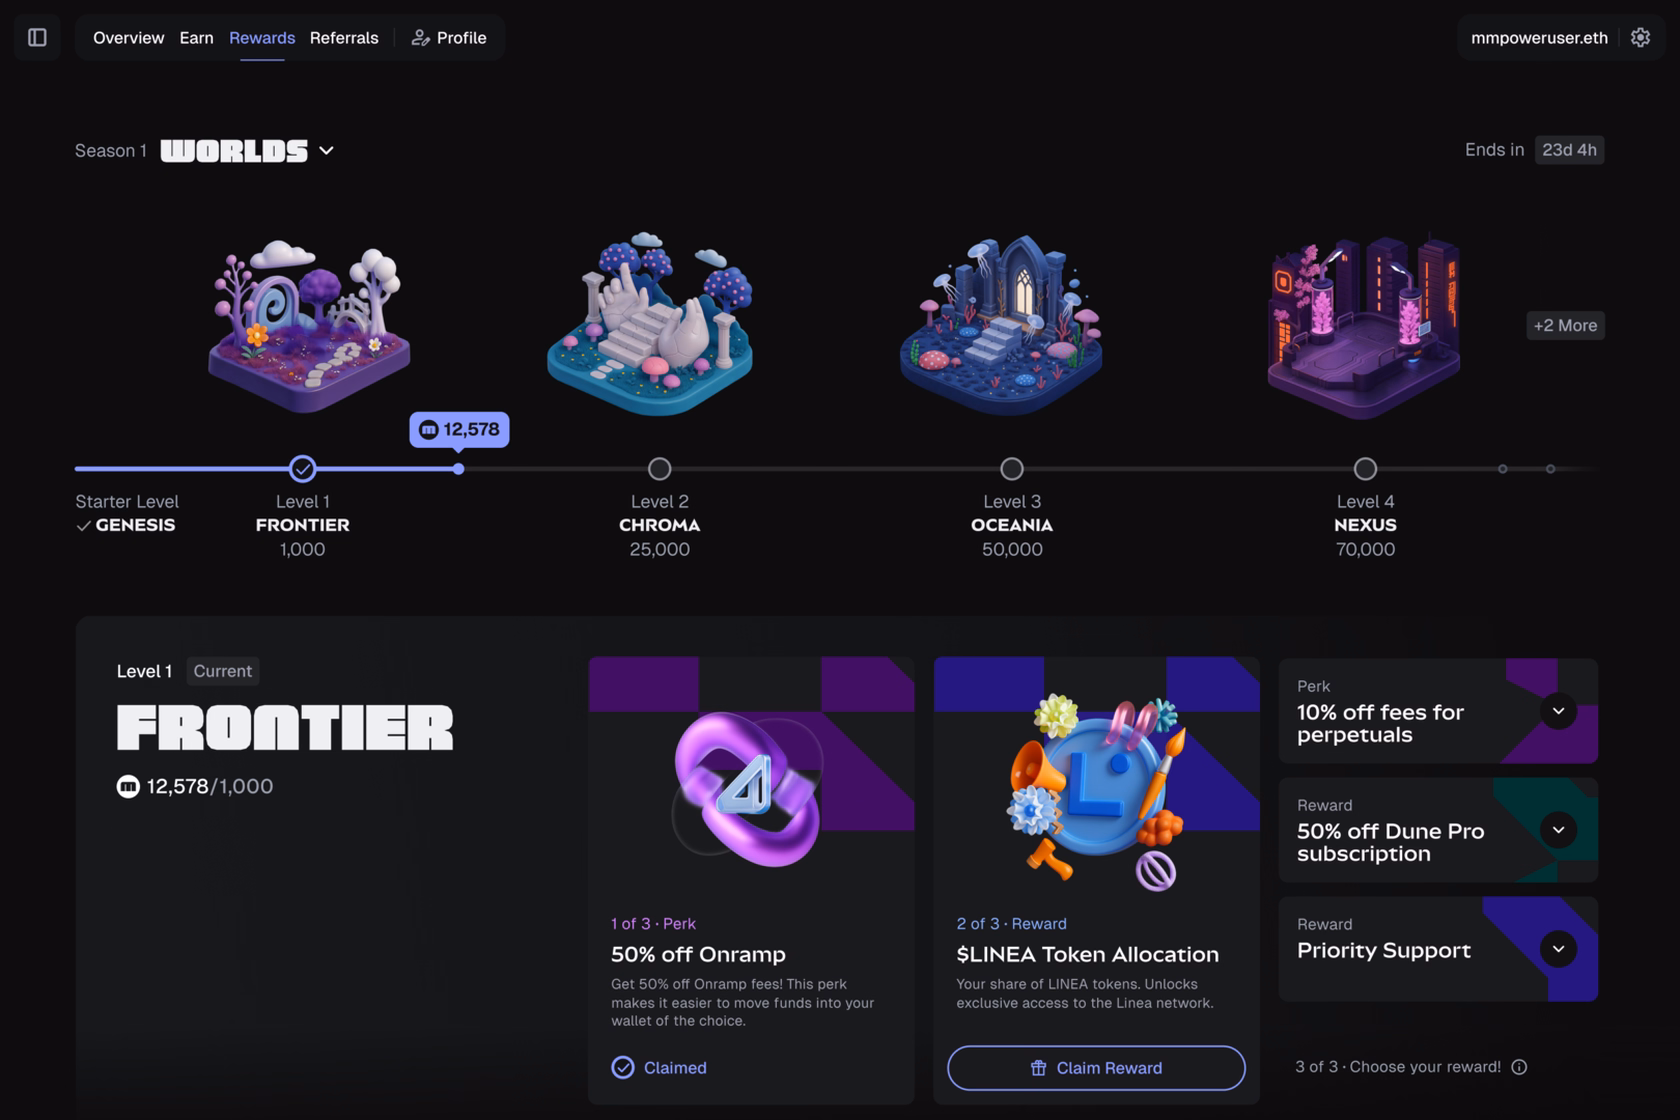Screen dimensions: 1680x1120
Task: Select the Level 3 Oceania progress node
Action: (x=1012, y=468)
